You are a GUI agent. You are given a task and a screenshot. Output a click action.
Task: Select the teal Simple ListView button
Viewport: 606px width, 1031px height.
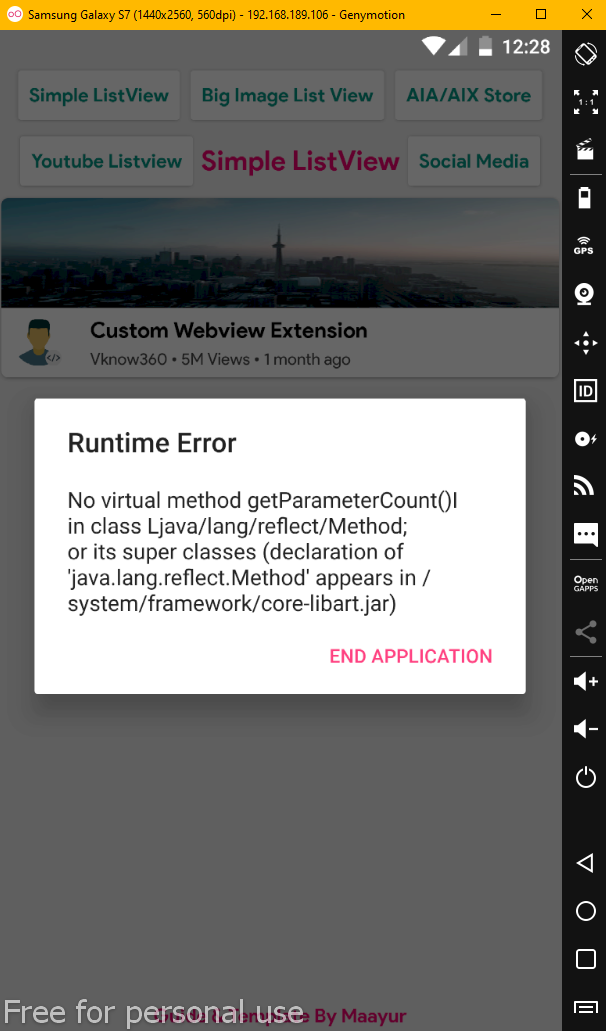click(x=99, y=95)
